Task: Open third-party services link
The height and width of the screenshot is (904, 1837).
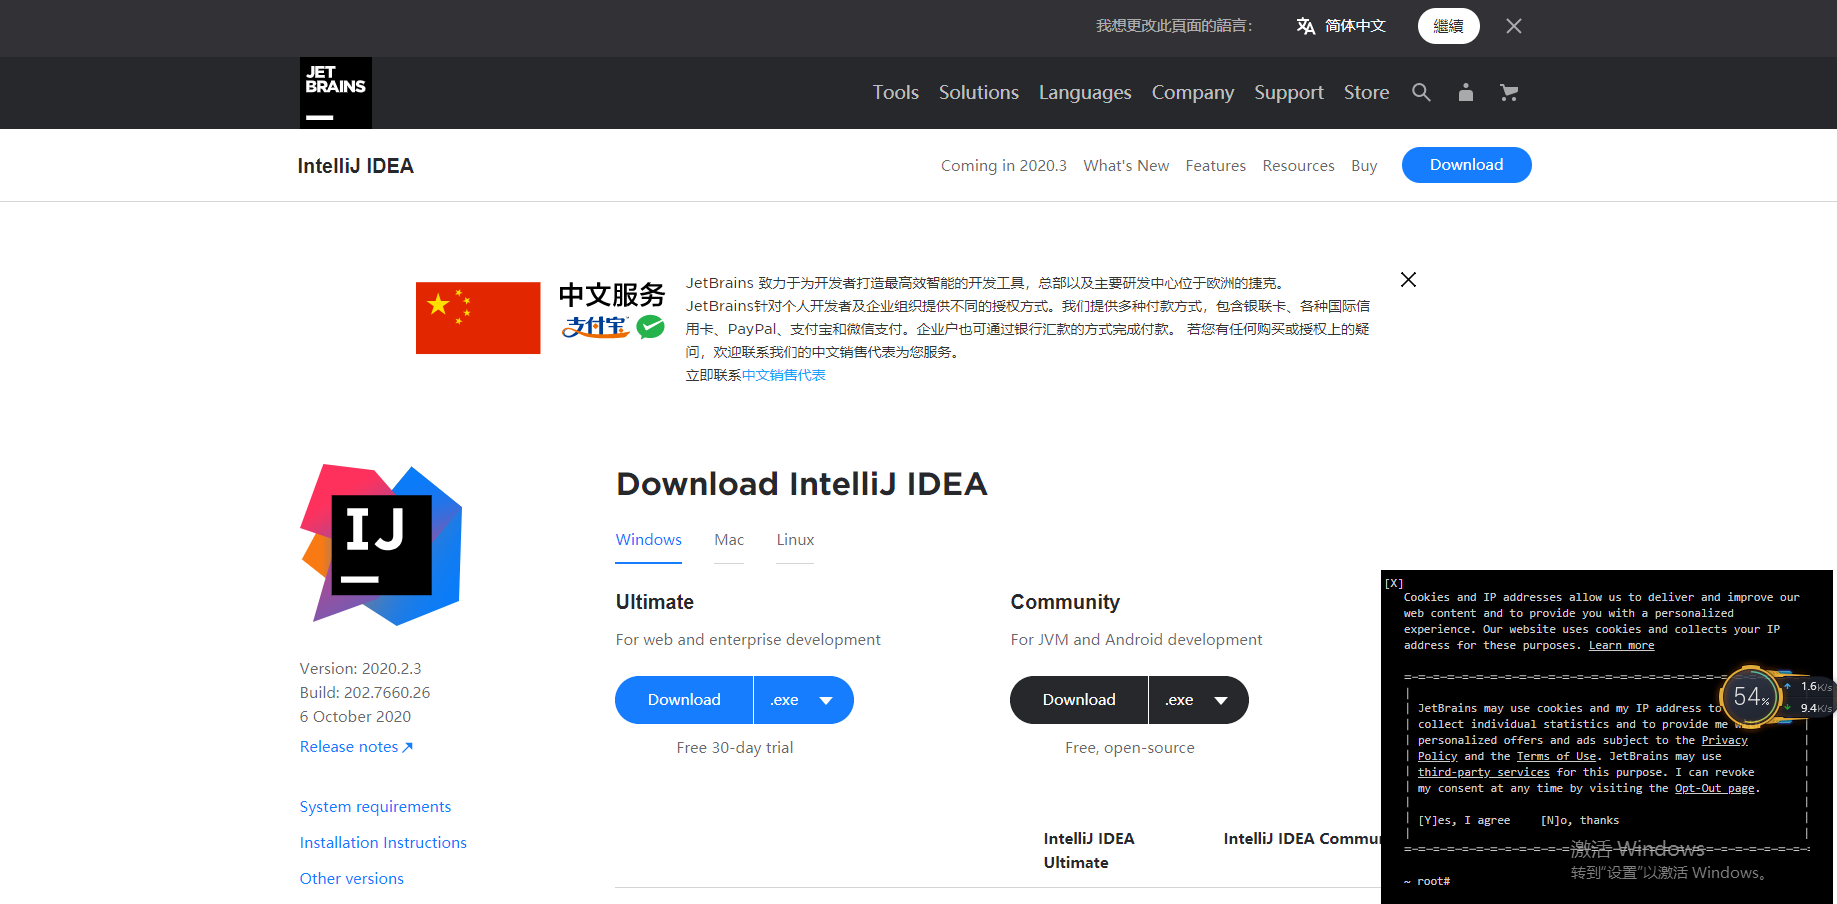Action: [x=1483, y=773]
